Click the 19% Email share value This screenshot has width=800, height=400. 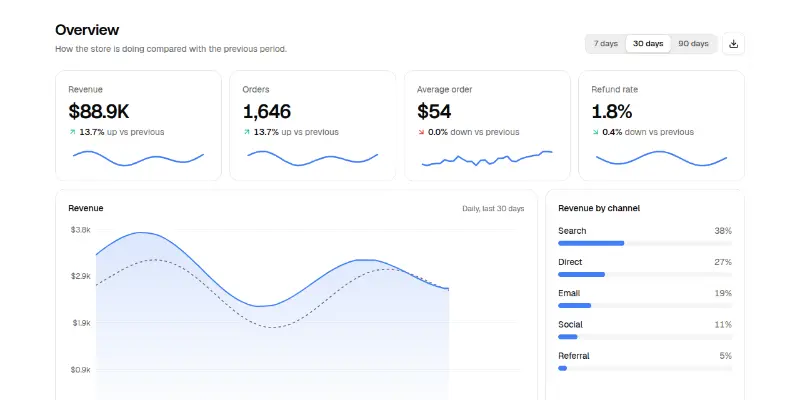click(723, 293)
